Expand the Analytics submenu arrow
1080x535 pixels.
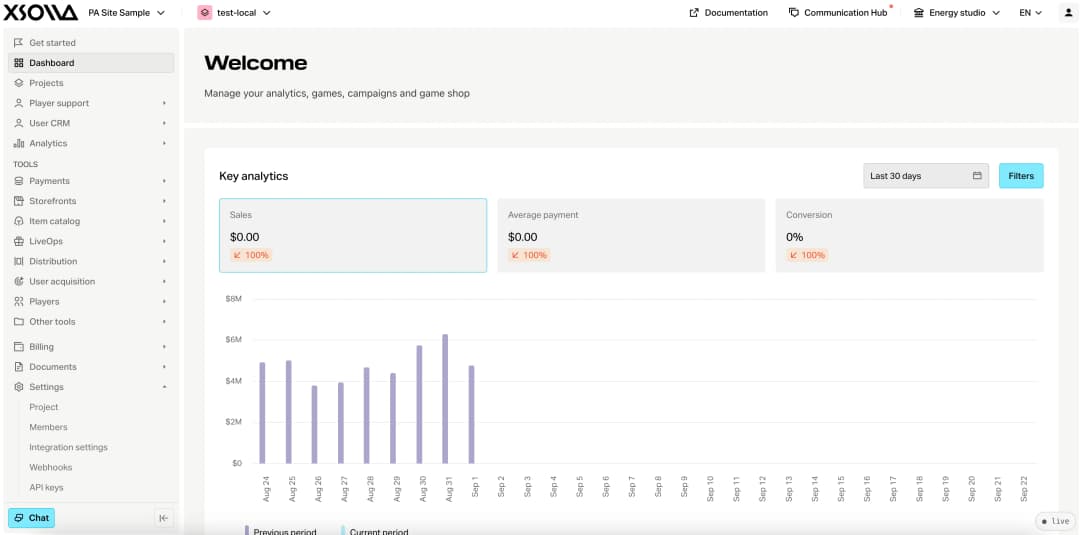165,143
